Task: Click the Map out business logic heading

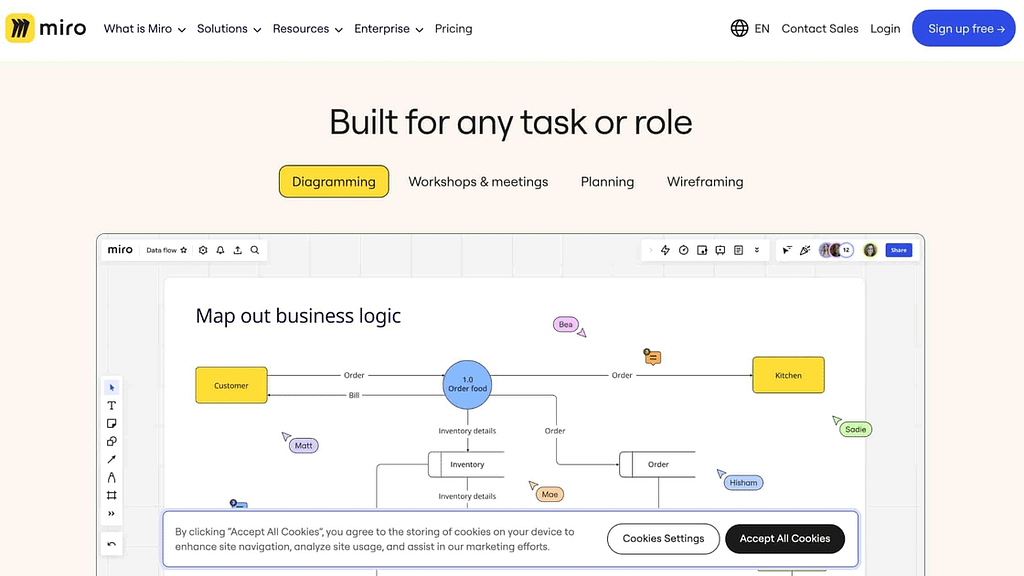Action: pos(298,316)
